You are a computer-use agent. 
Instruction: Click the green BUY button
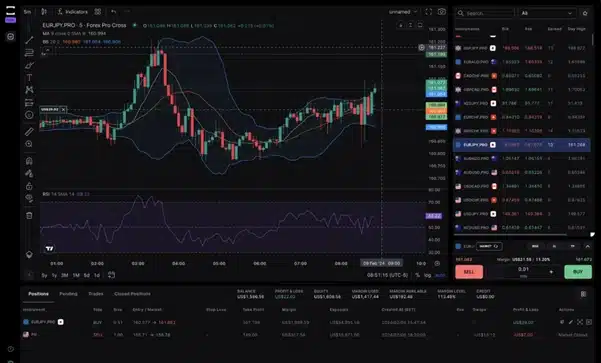[x=578, y=272]
